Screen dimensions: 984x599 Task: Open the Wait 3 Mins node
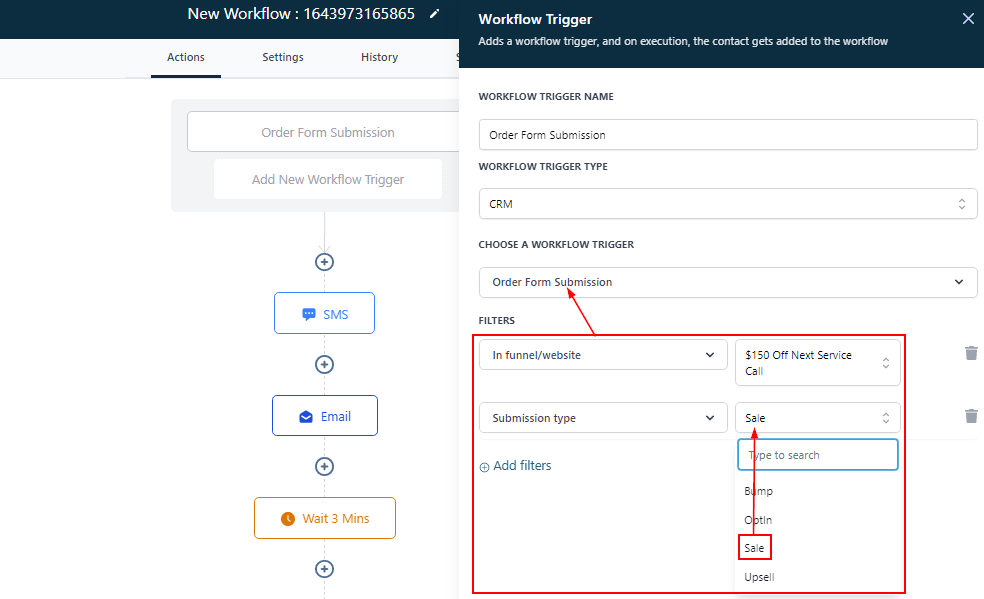tap(325, 518)
